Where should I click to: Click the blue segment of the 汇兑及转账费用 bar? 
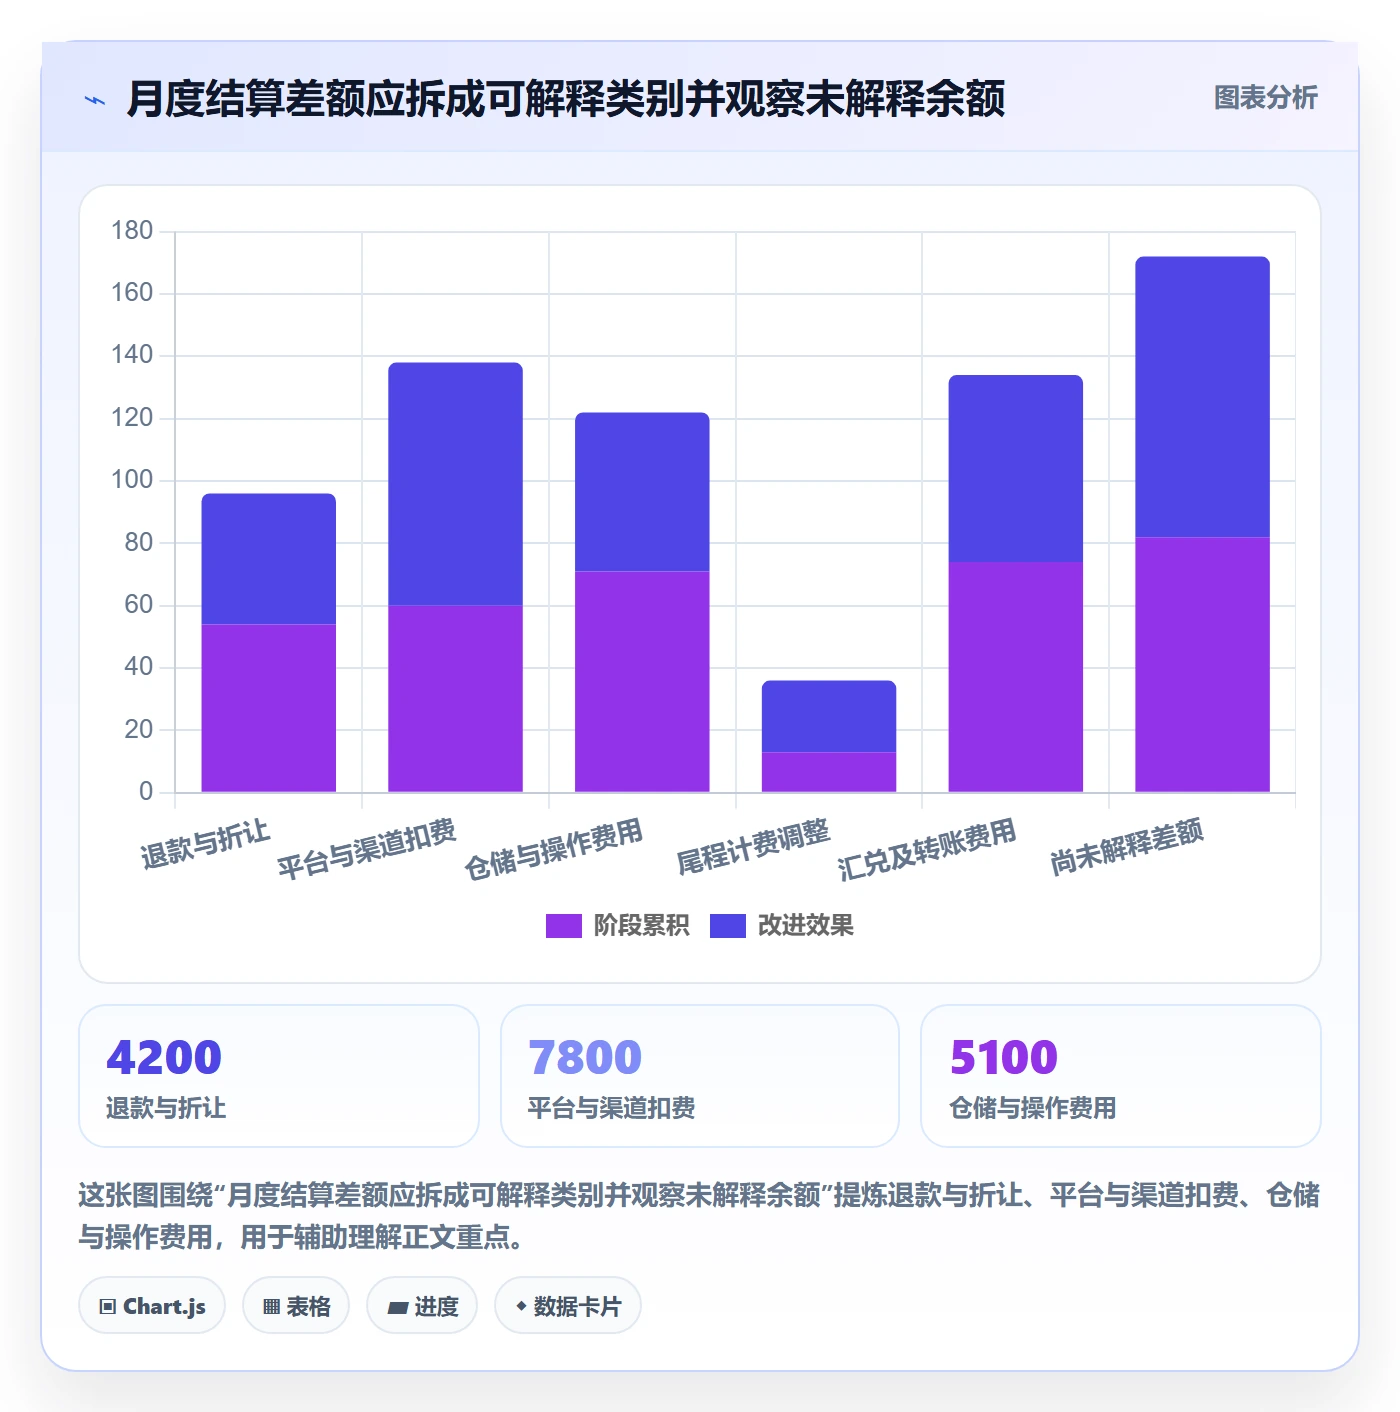[1016, 469]
